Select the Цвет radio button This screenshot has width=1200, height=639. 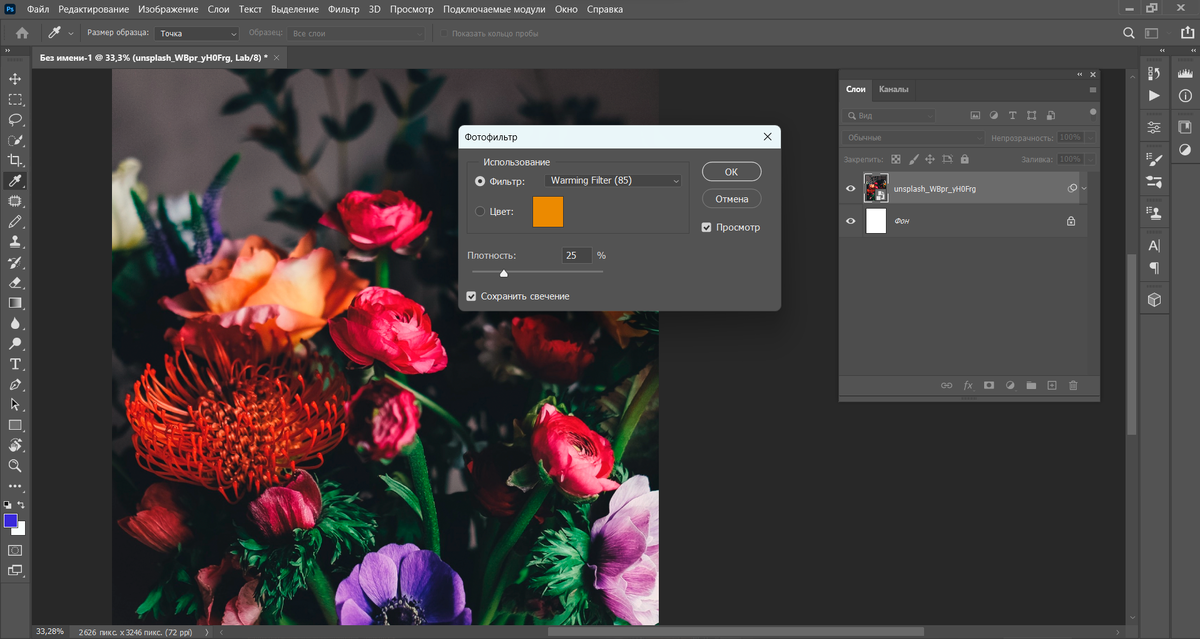point(480,211)
